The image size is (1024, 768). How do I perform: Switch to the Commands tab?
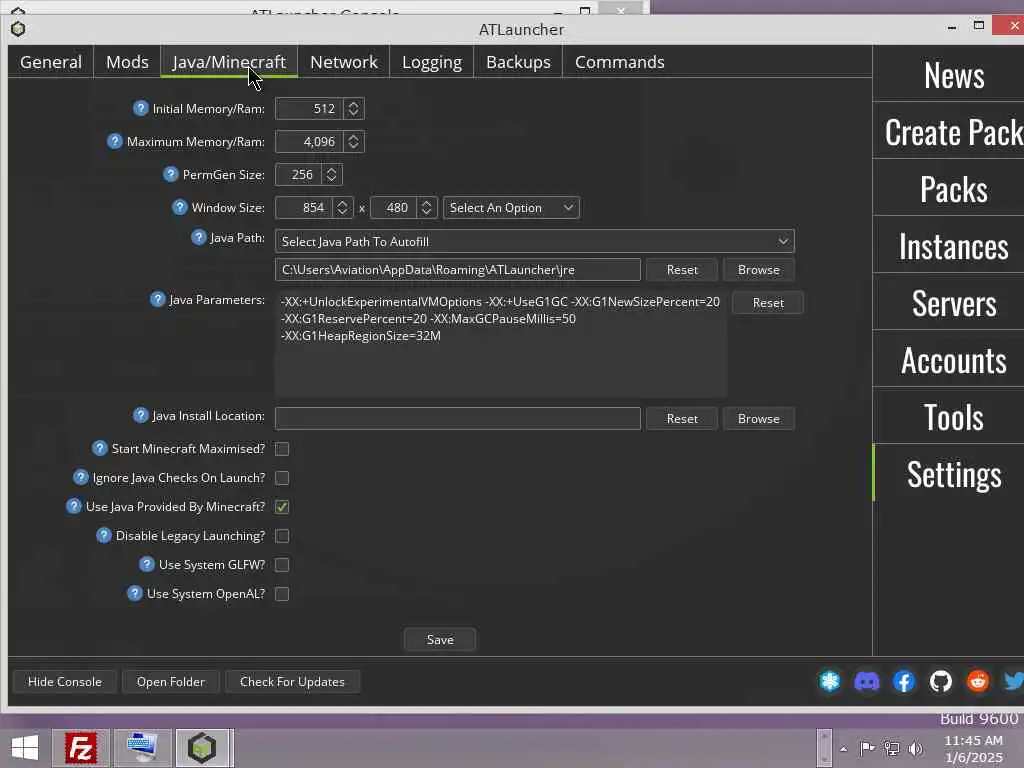point(619,61)
